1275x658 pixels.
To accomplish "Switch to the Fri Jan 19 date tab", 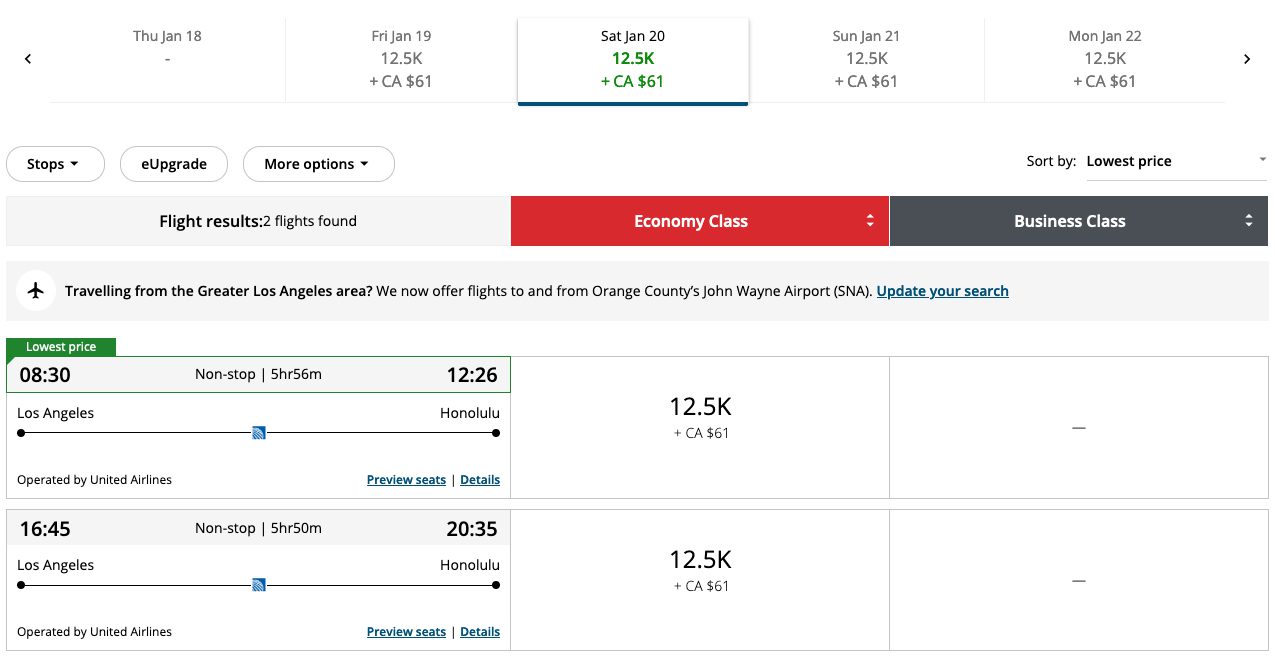I will (x=401, y=58).
